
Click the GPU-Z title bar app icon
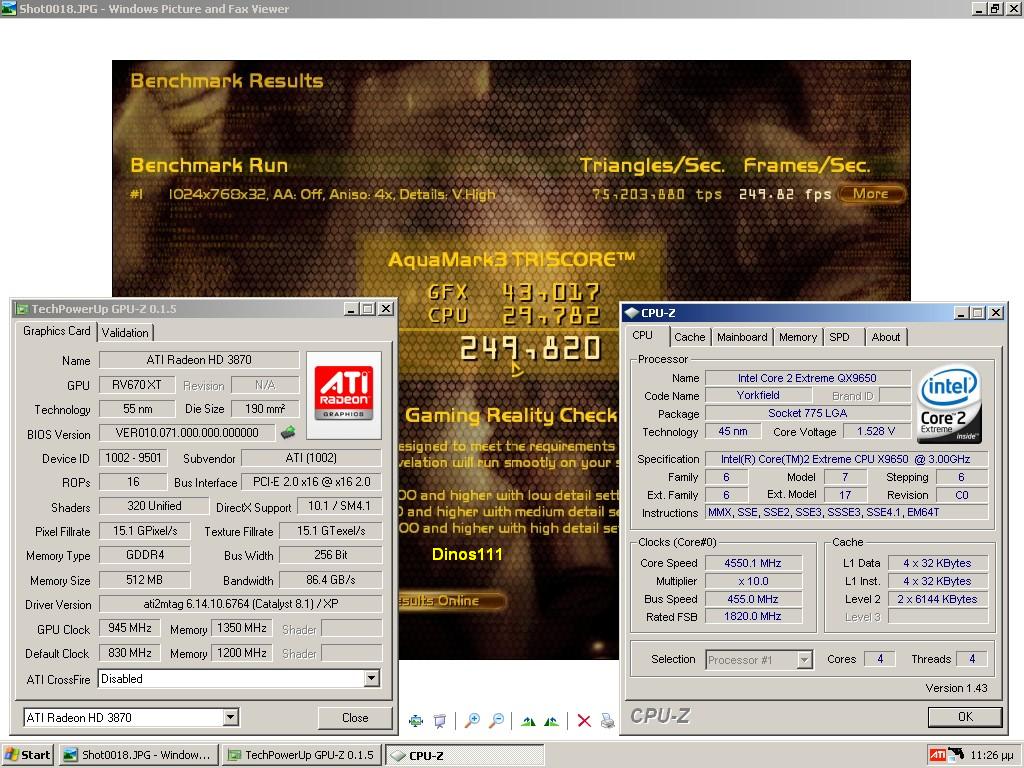(x=22, y=309)
